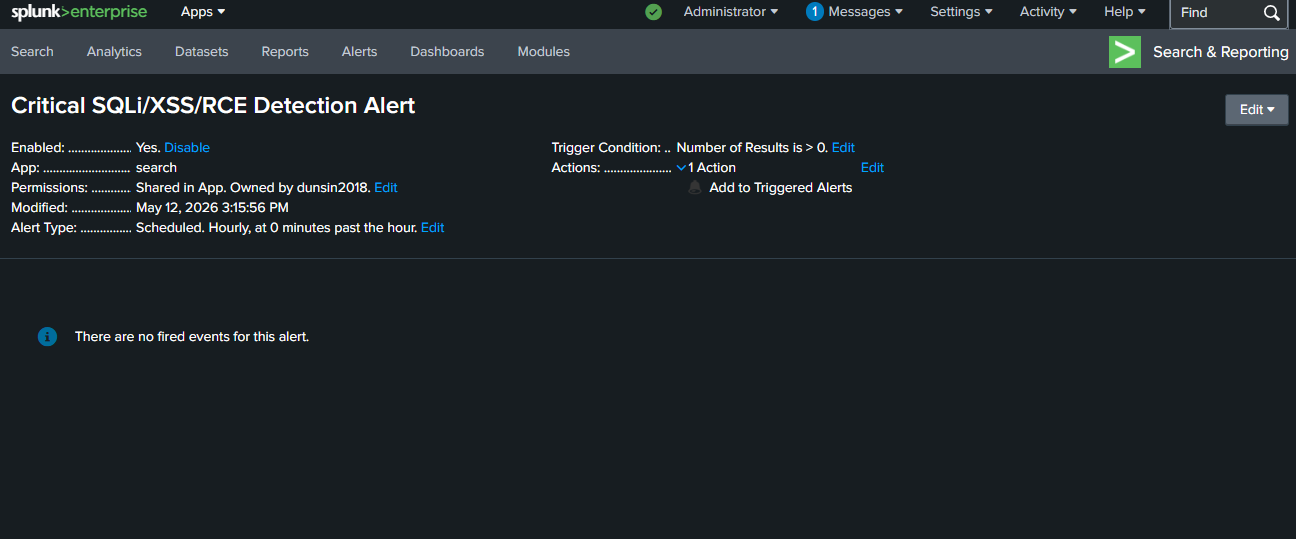This screenshot has height=539, width=1296.
Task: Click the Splunk enterprise logo
Action: 79,12
